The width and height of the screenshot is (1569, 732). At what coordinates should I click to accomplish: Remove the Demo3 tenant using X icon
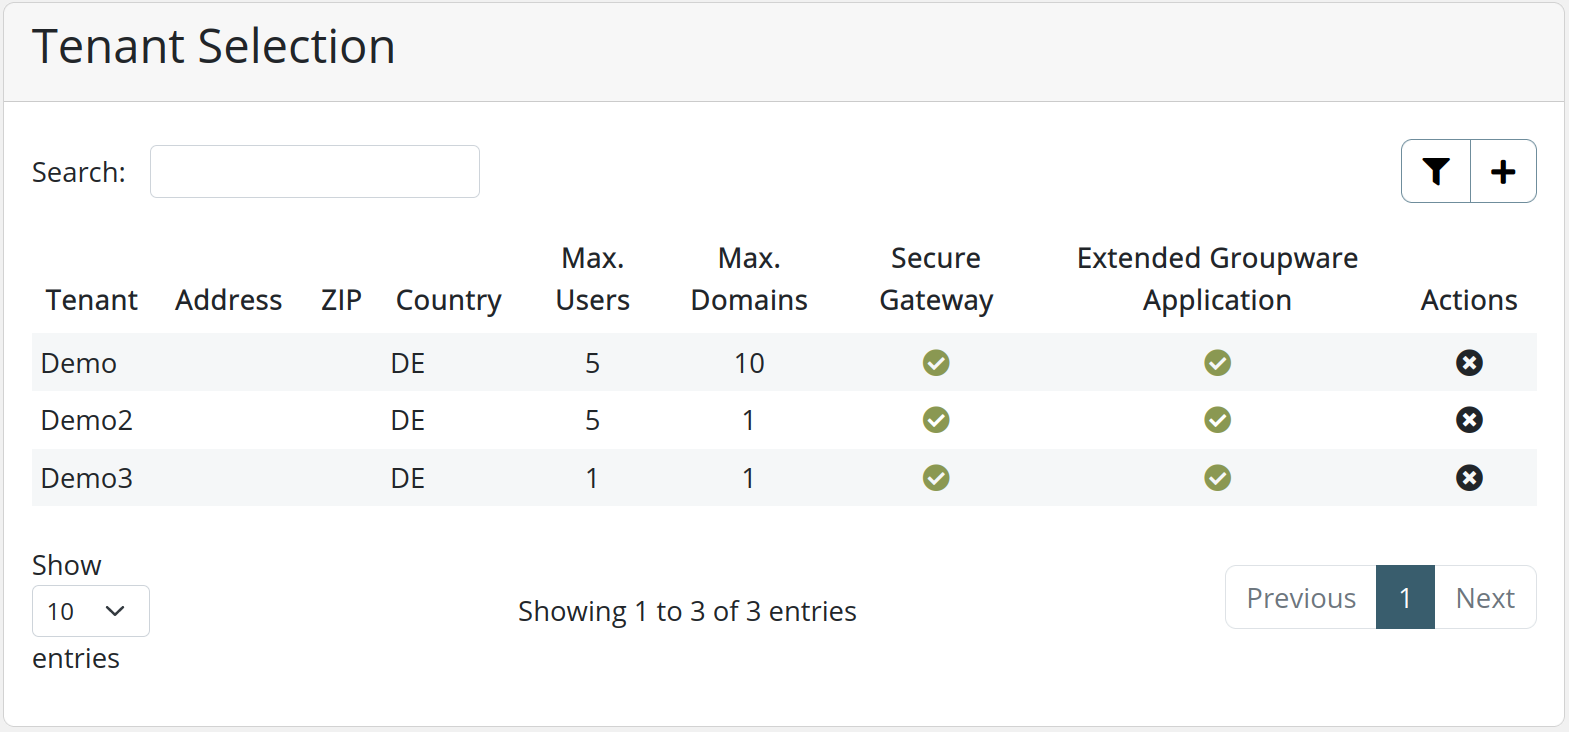[x=1469, y=478]
